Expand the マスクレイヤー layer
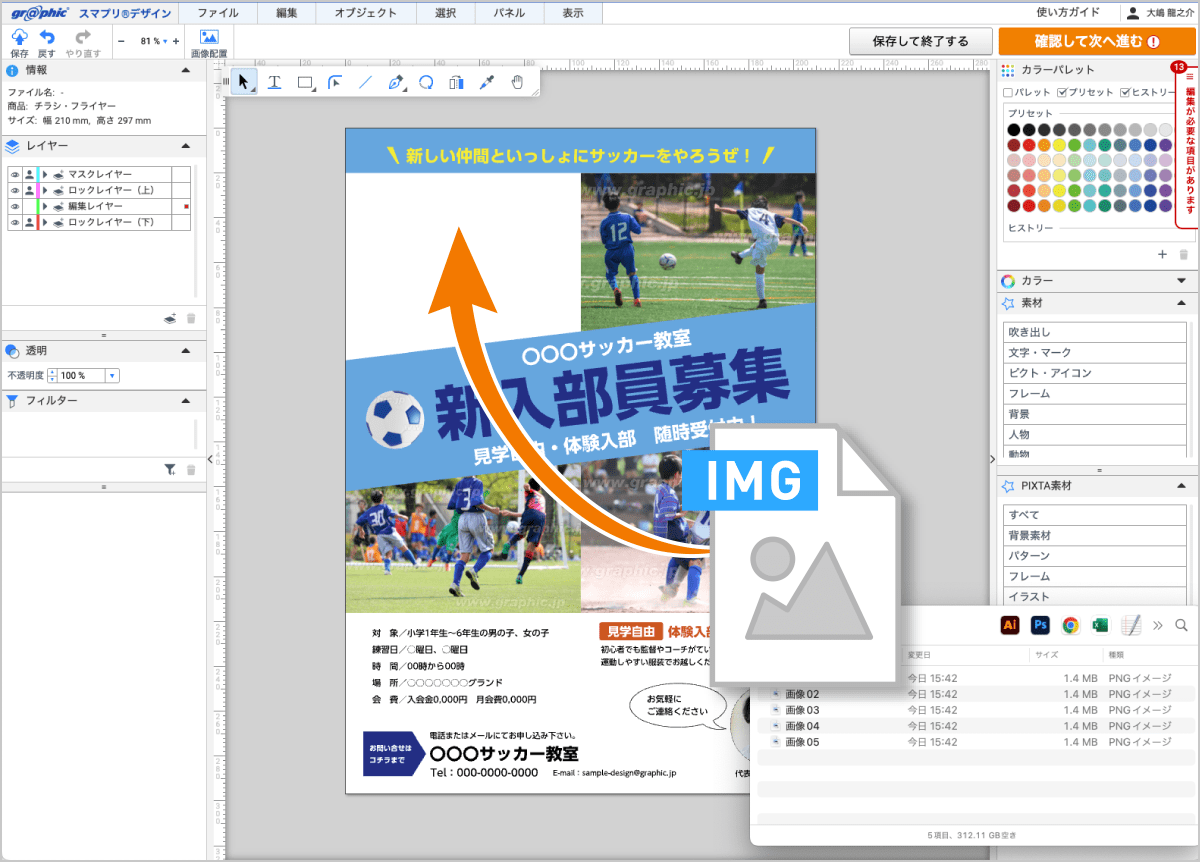Viewport: 1200px width, 862px height. point(45,175)
